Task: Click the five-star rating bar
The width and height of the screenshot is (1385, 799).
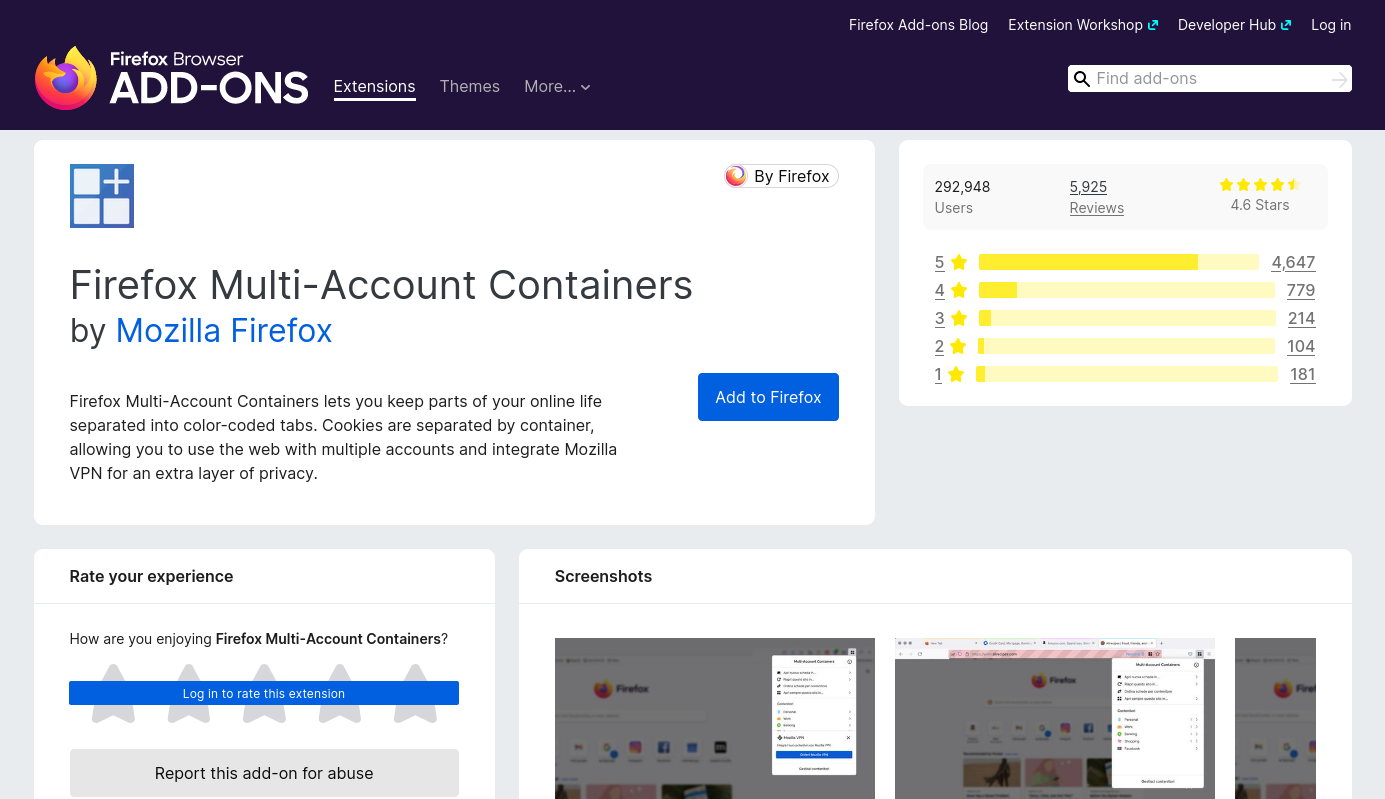Action: (x=1118, y=262)
